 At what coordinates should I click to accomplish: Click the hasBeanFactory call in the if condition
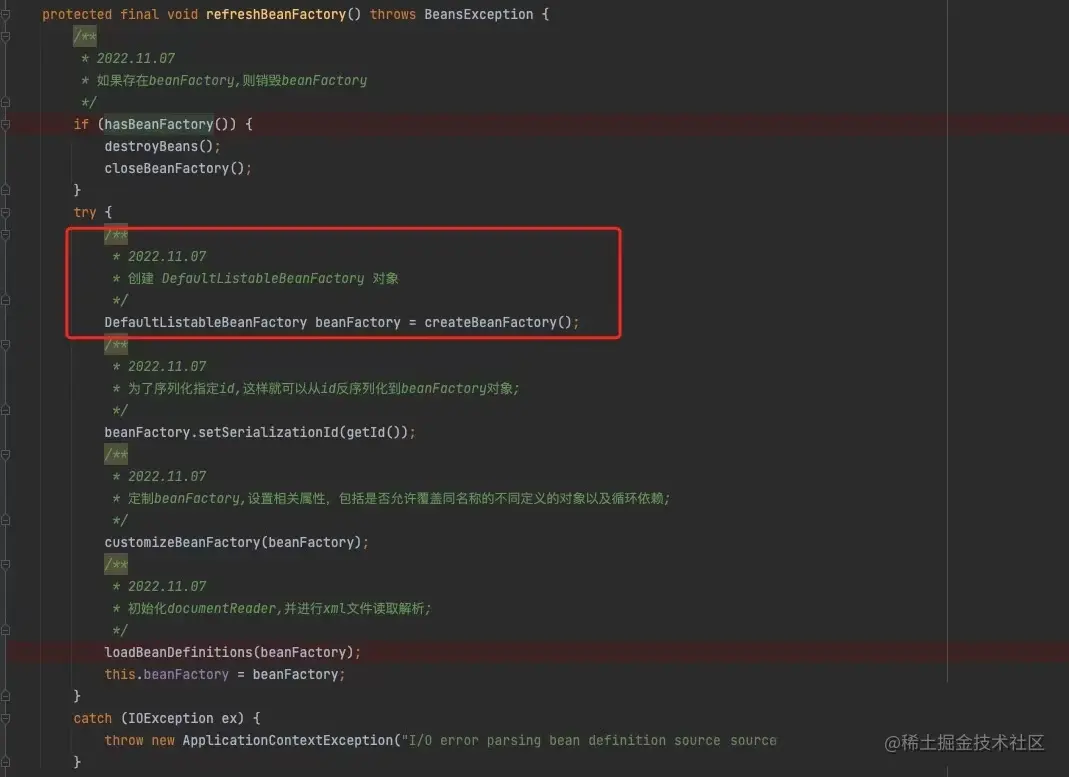[158, 124]
